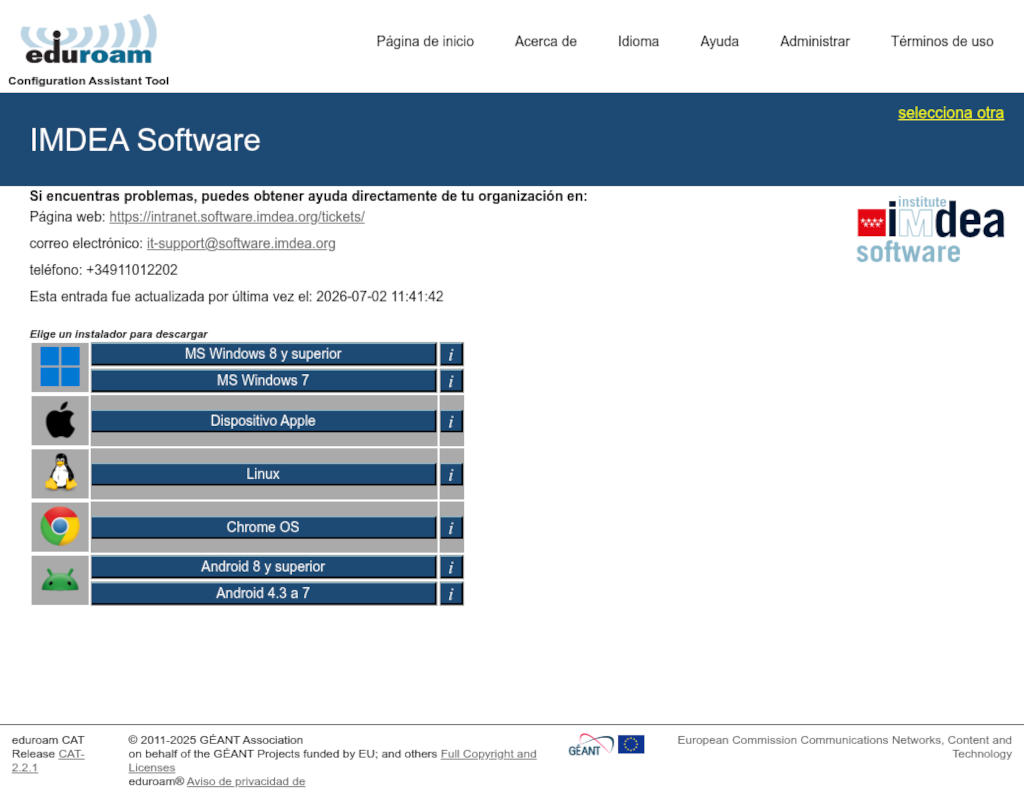Open intranet tickets web page link
Viewport: 1024px width, 801px height.
pyautogui.click(x=236, y=217)
